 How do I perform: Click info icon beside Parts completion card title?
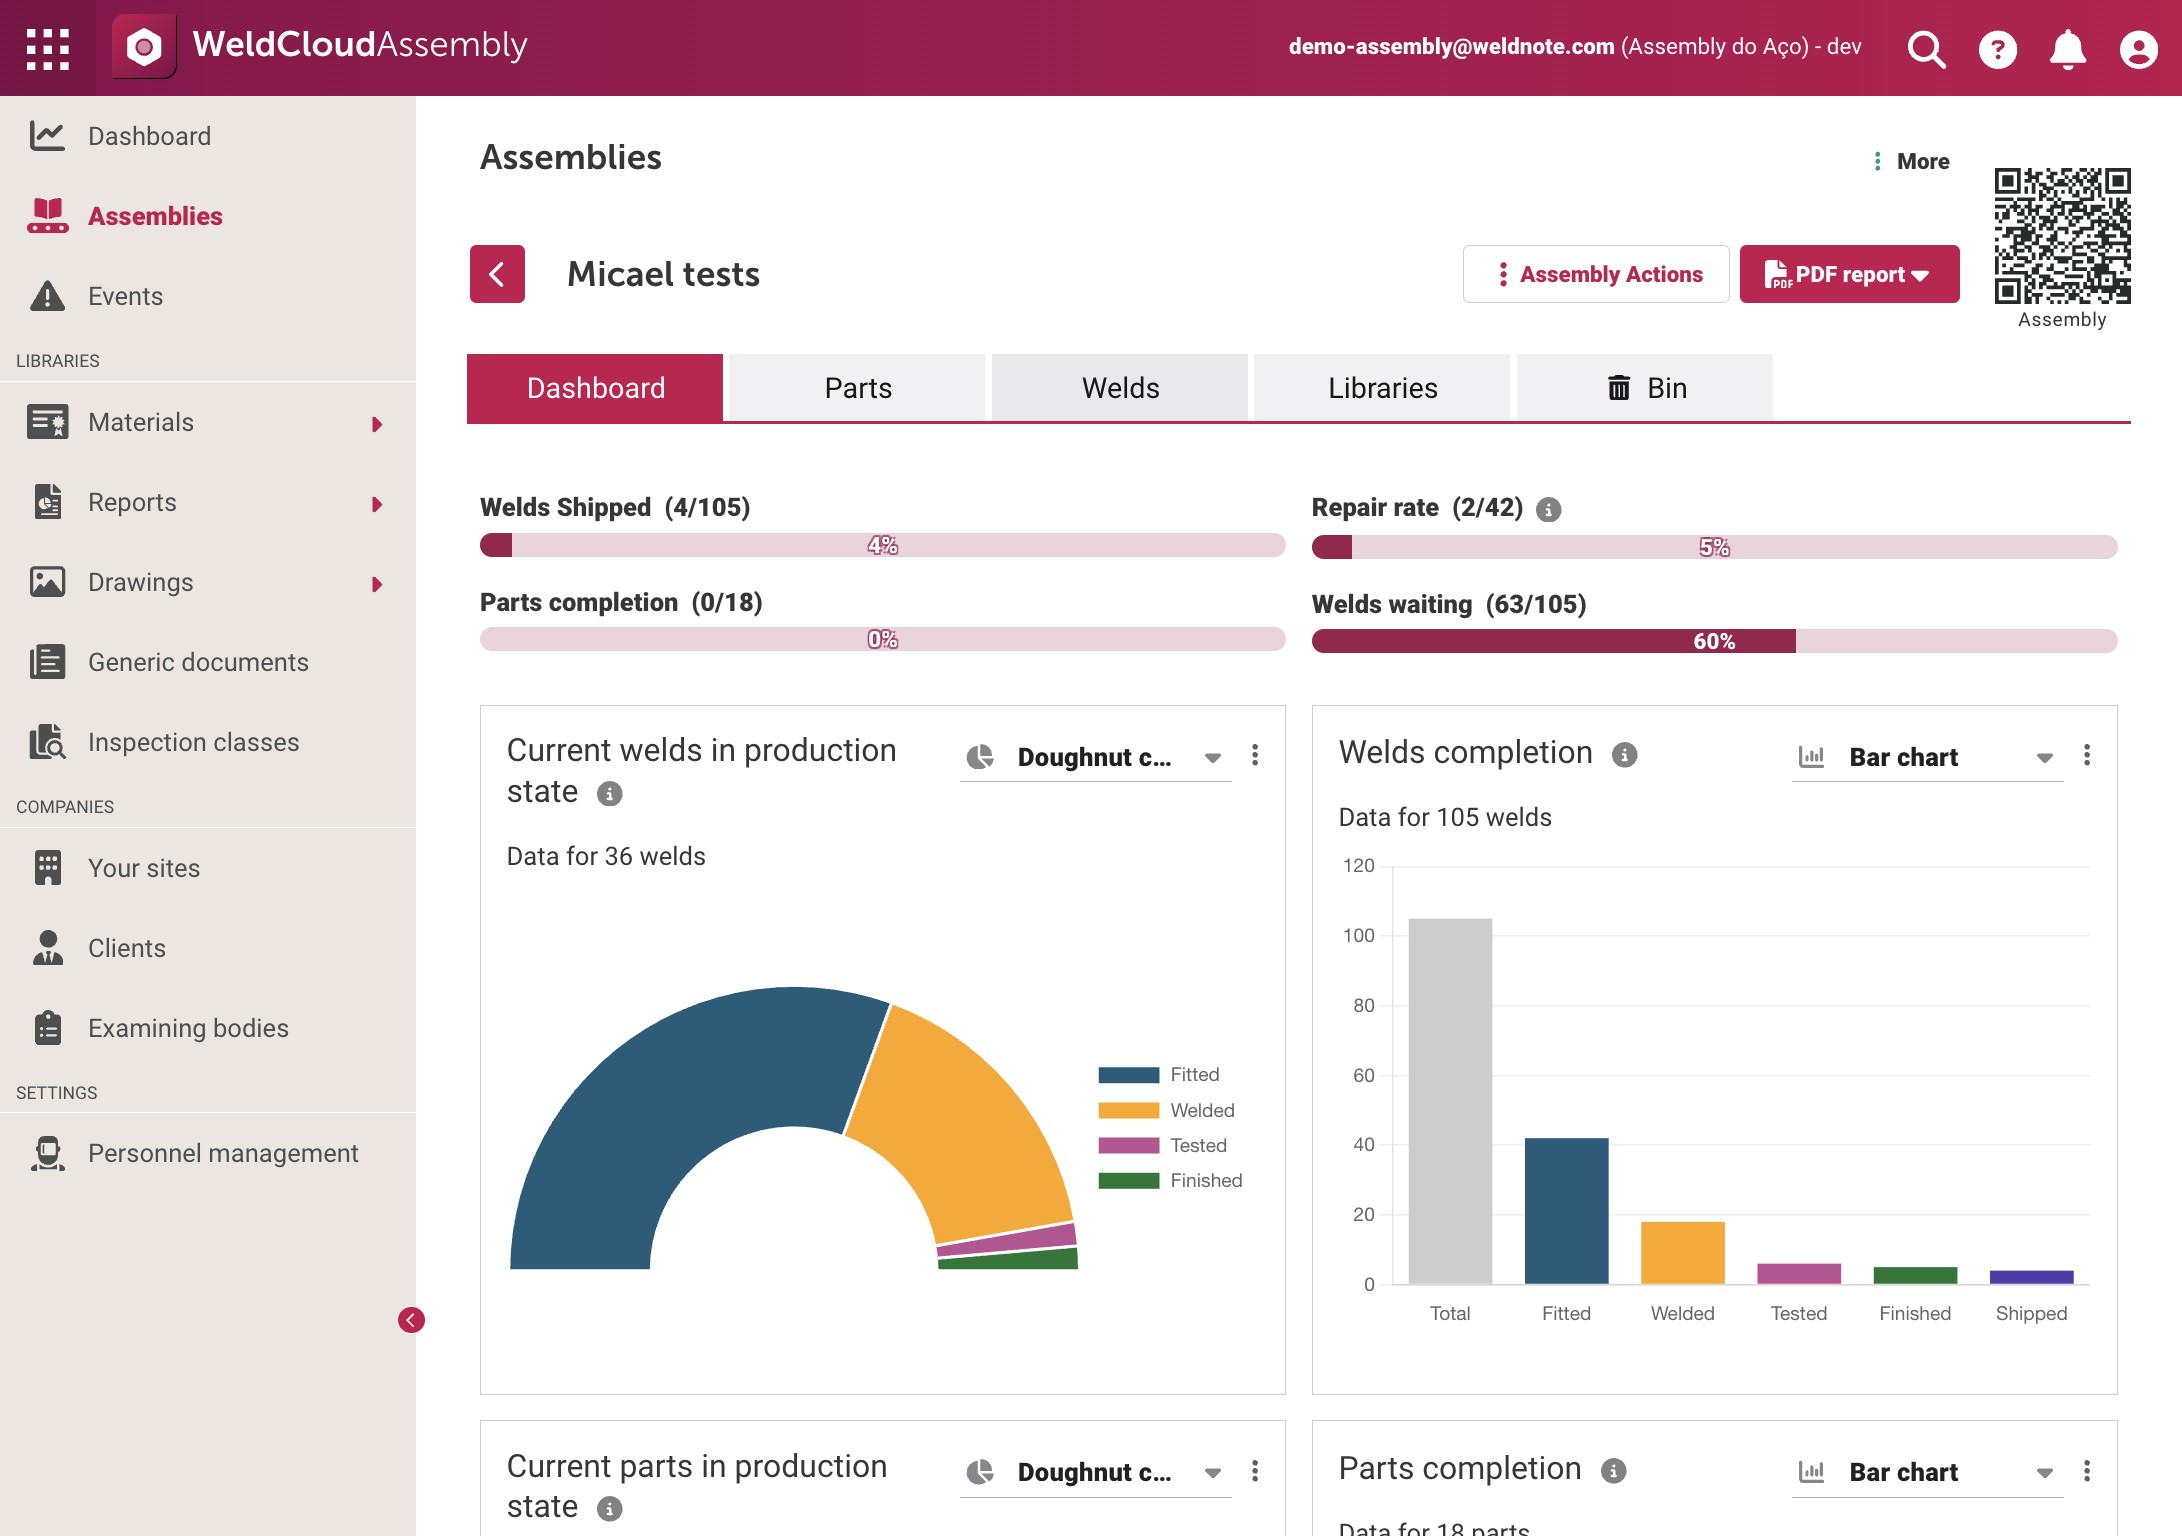(x=1613, y=1471)
